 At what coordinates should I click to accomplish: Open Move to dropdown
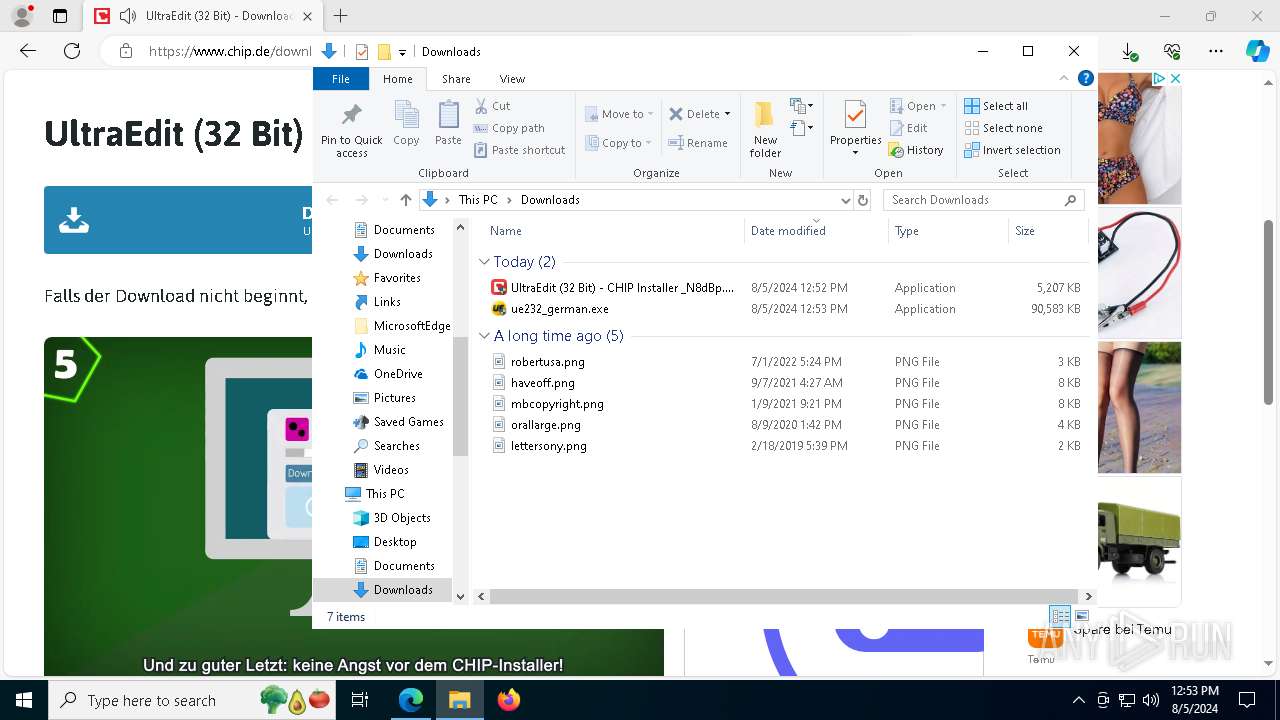coord(619,114)
